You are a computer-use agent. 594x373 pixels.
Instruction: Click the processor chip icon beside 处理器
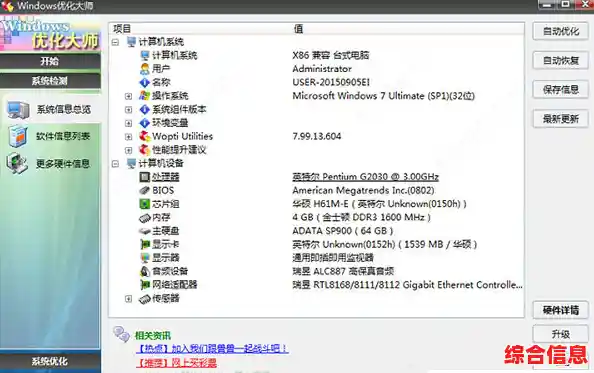point(144,177)
